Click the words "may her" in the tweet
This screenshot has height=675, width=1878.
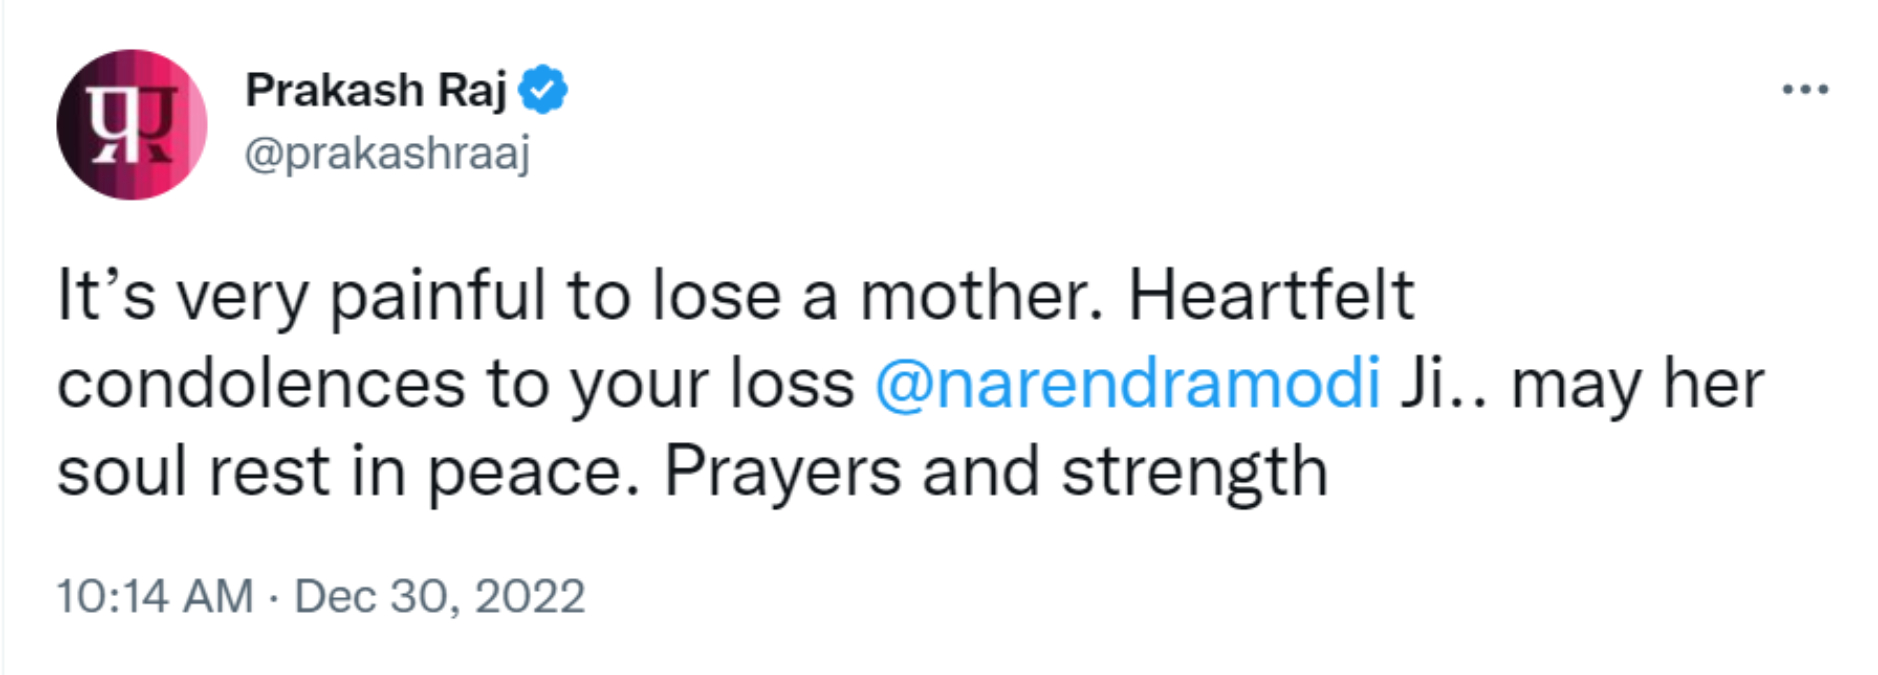tap(1637, 383)
